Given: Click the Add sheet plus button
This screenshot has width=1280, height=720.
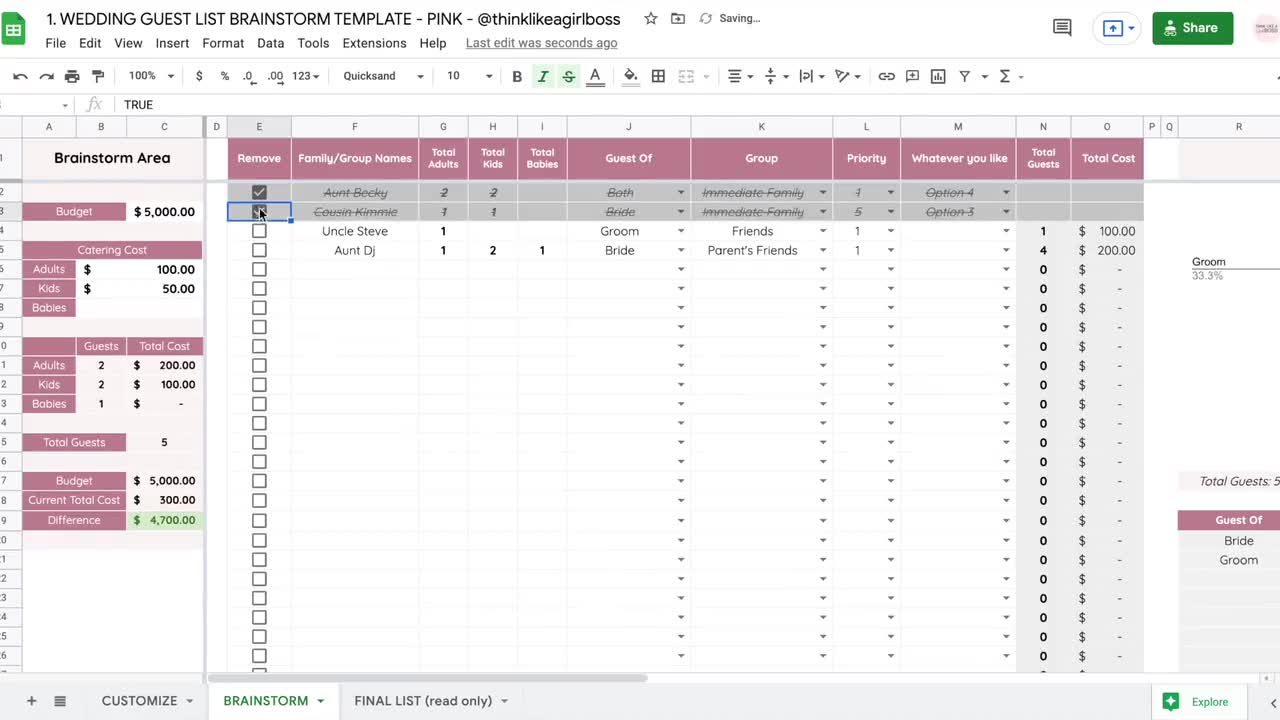Looking at the screenshot, I should coord(31,701).
